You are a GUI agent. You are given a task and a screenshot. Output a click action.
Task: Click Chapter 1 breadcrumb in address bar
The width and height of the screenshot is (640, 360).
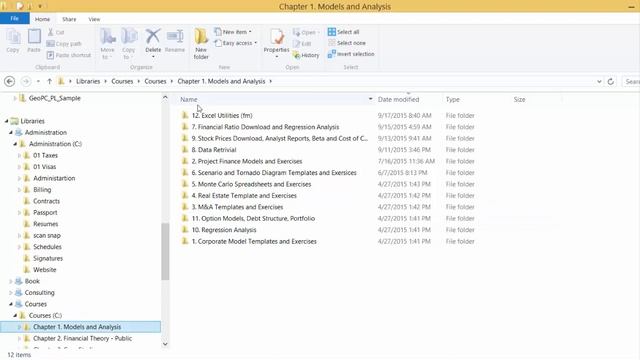[221, 81]
